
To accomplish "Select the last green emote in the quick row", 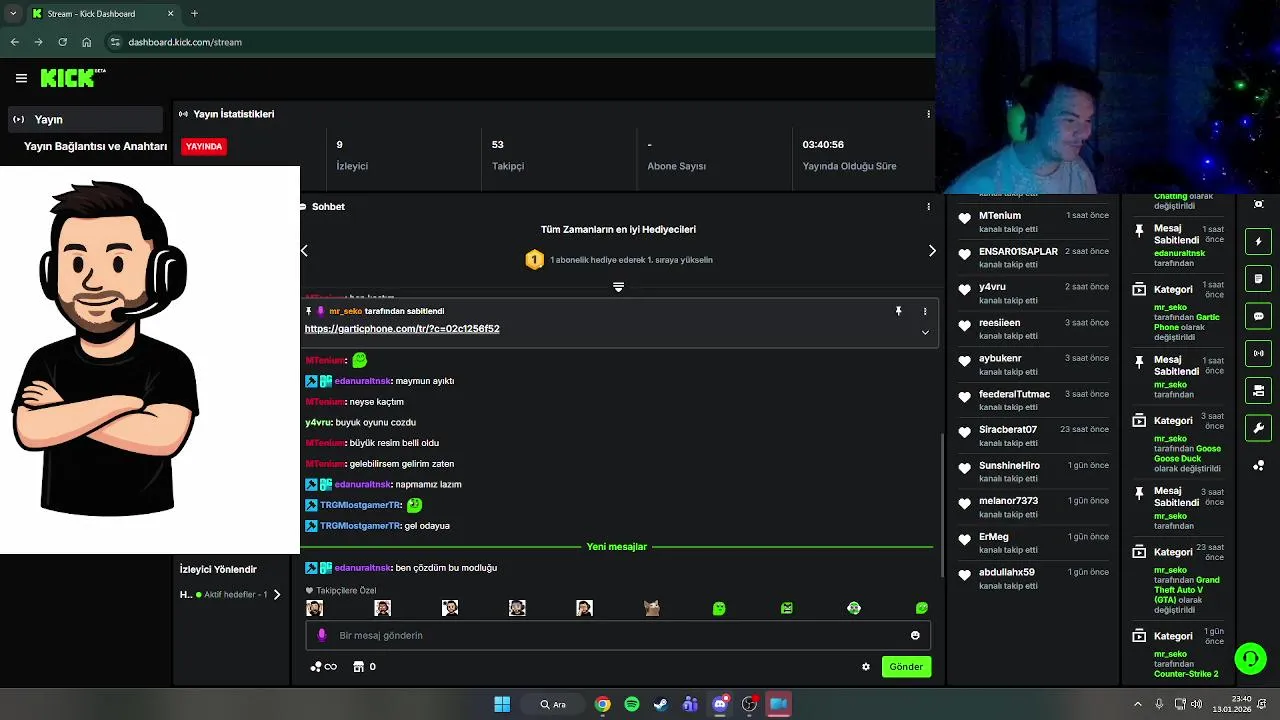I will 921,608.
